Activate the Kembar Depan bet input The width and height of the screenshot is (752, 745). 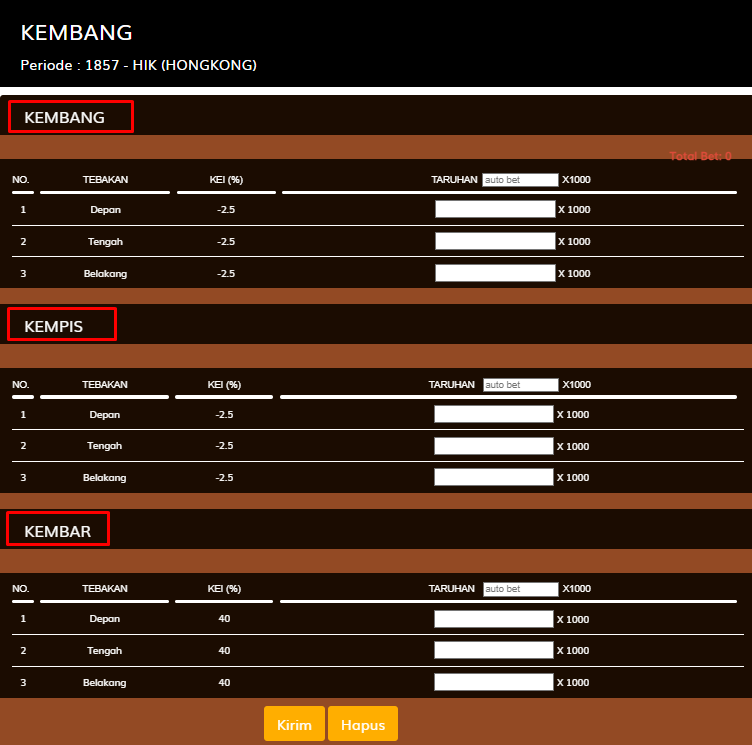[494, 619]
